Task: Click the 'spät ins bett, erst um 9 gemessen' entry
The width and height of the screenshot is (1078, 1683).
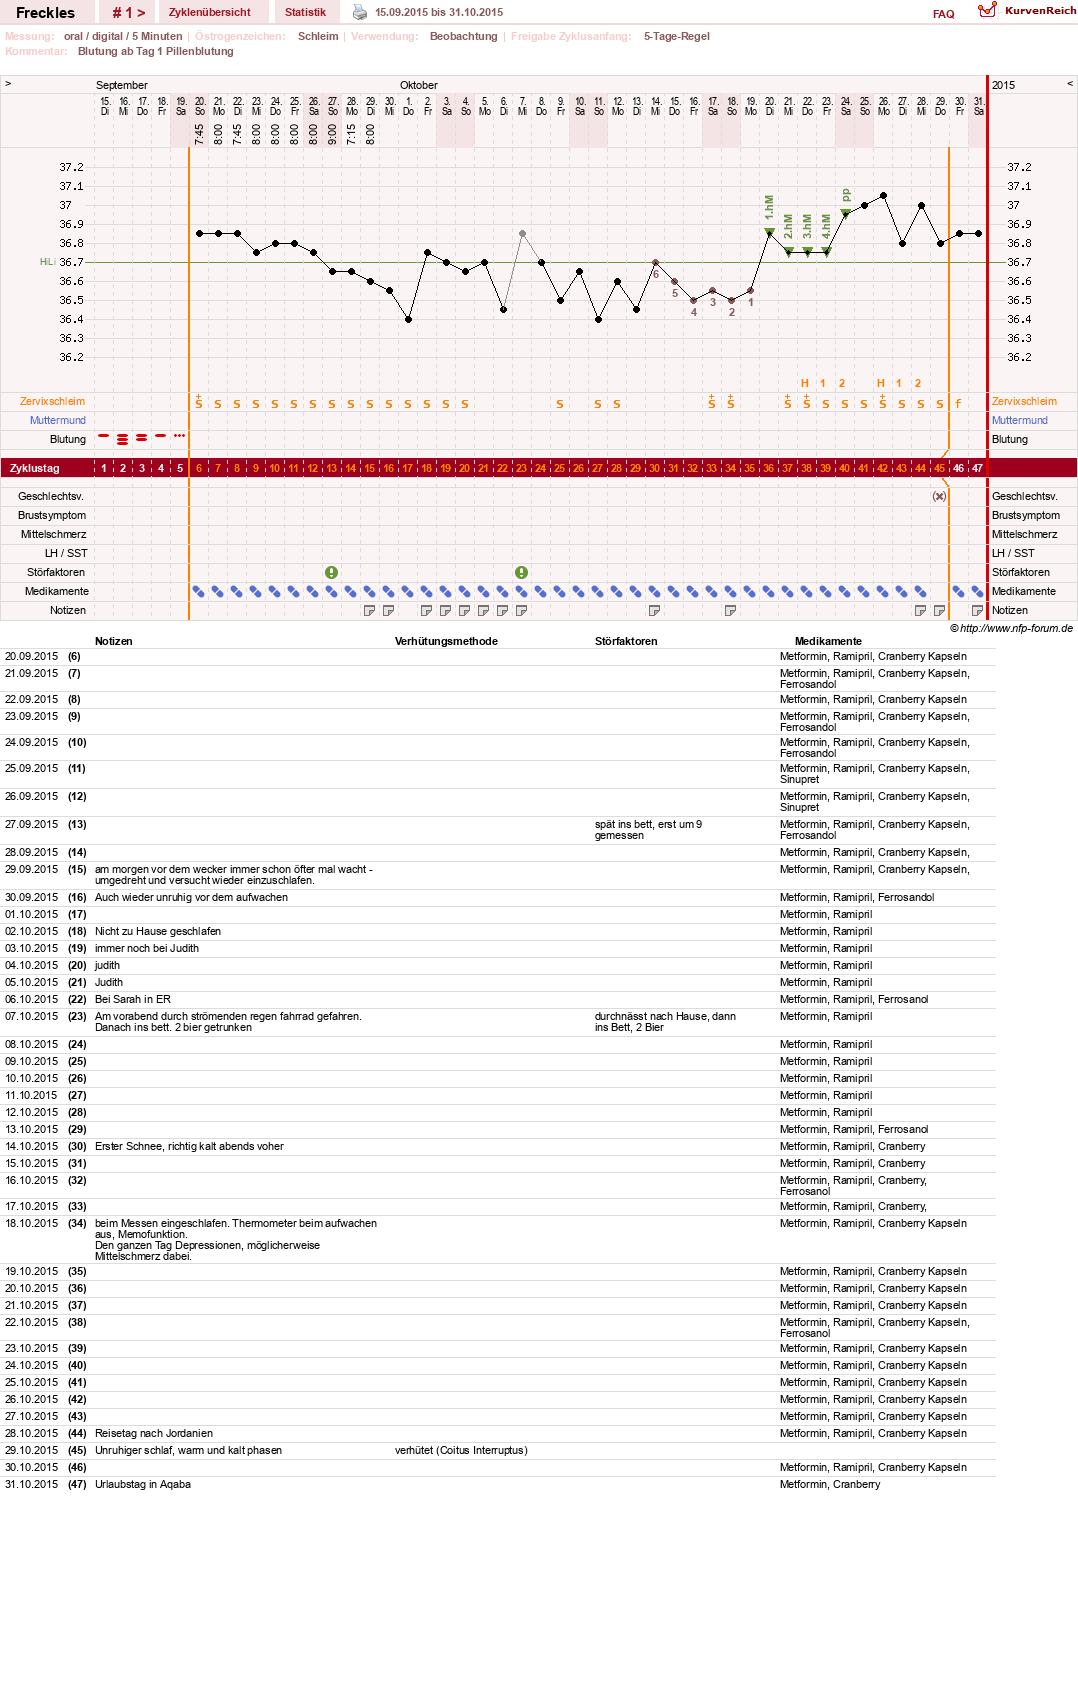Action: [x=649, y=830]
